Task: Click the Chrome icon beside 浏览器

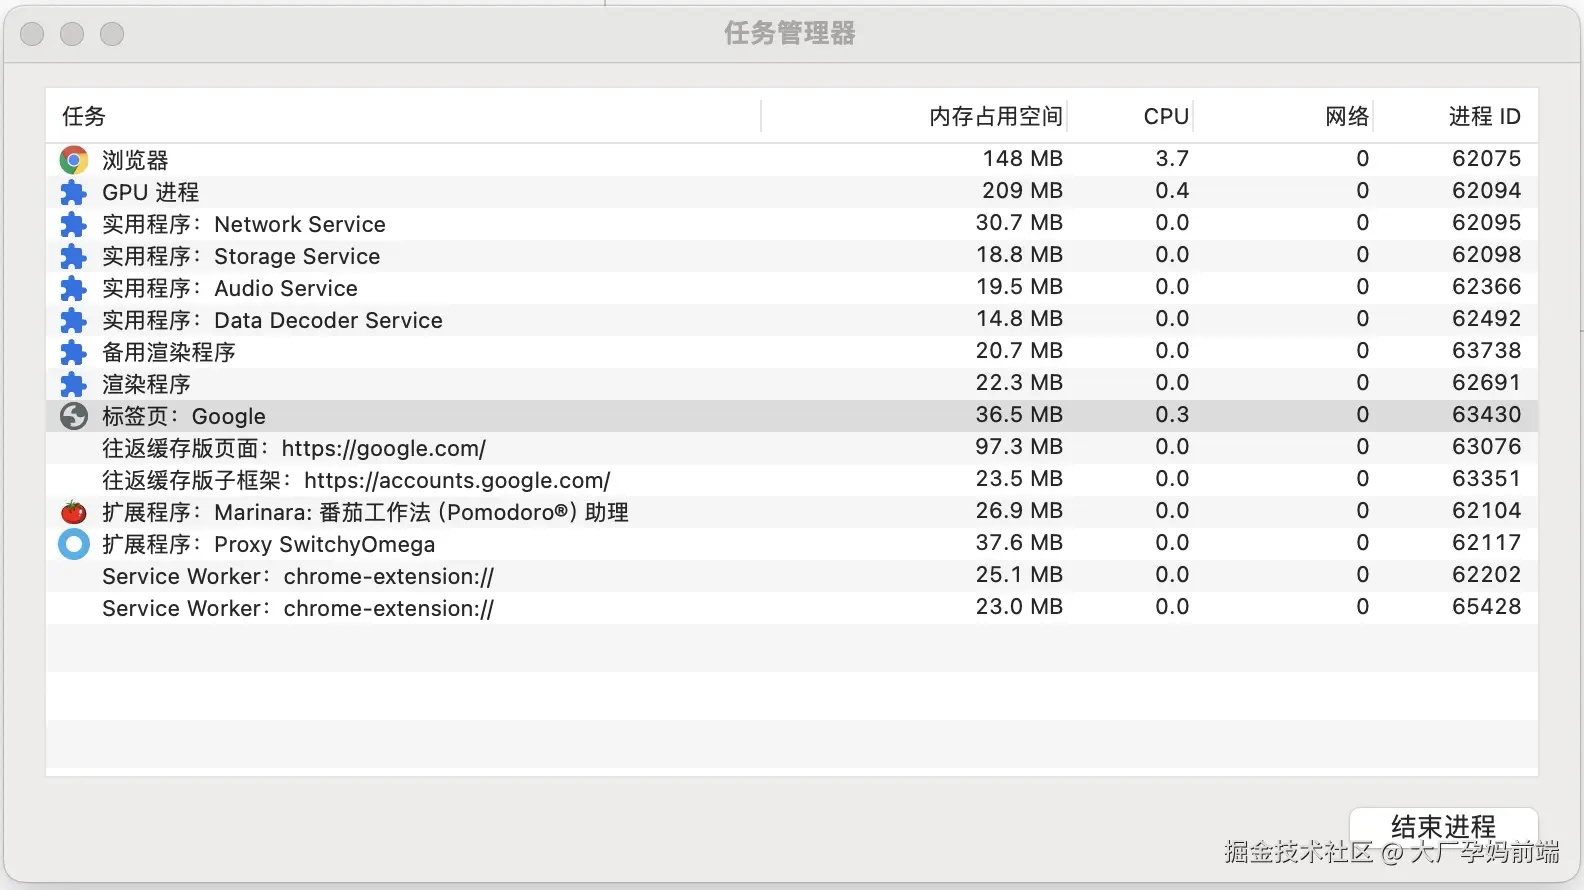Action: (x=74, y=160)
